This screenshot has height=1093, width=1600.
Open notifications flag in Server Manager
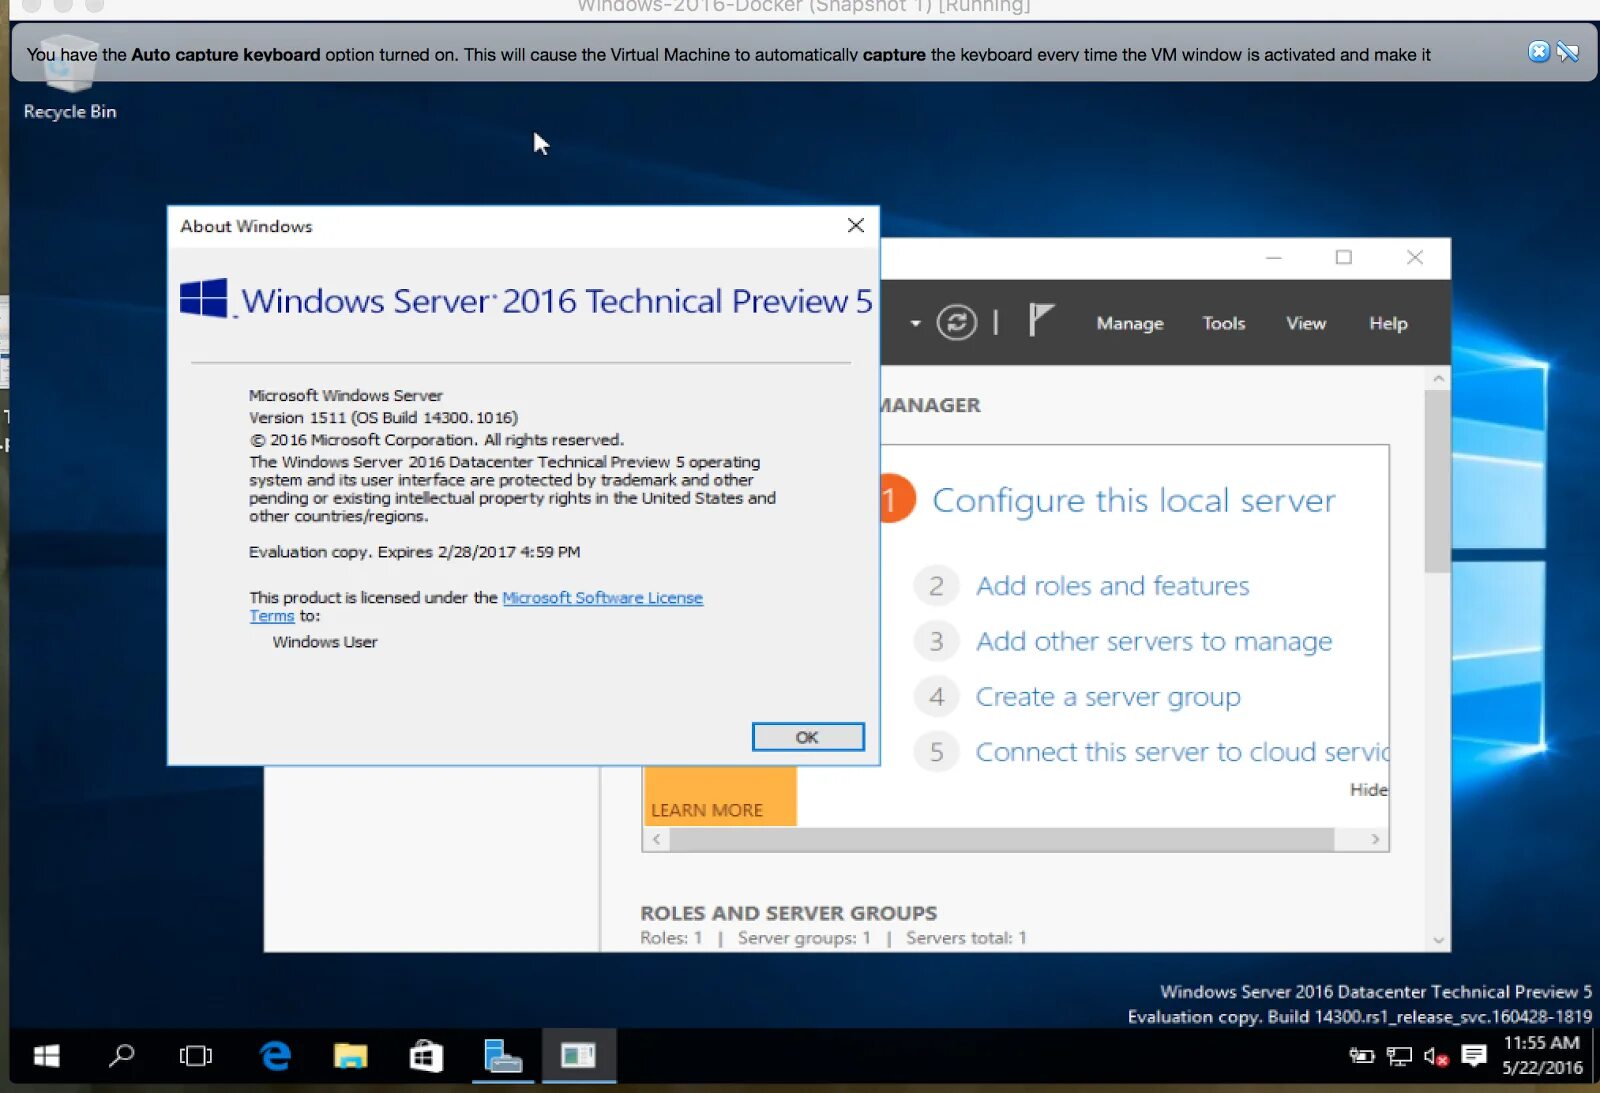(x=1041, y=321)
